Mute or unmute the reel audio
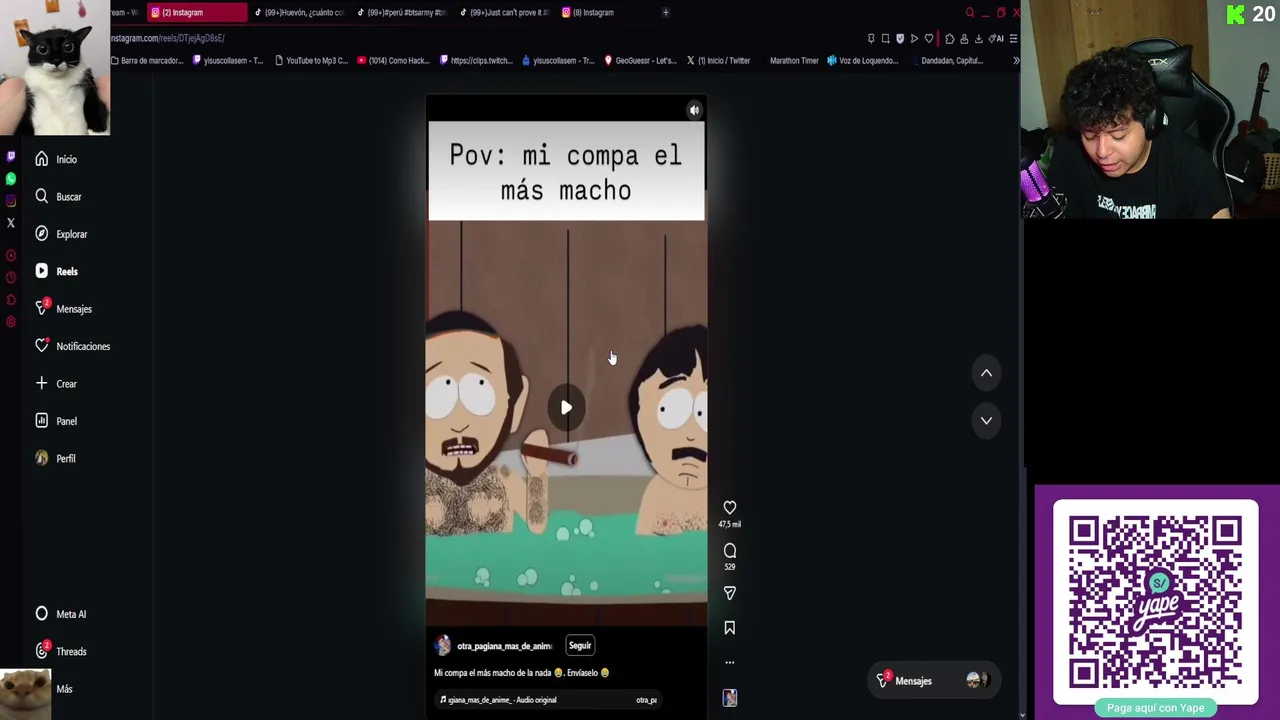This screenshot has width=1280, height=720. [x=694, y=111]
